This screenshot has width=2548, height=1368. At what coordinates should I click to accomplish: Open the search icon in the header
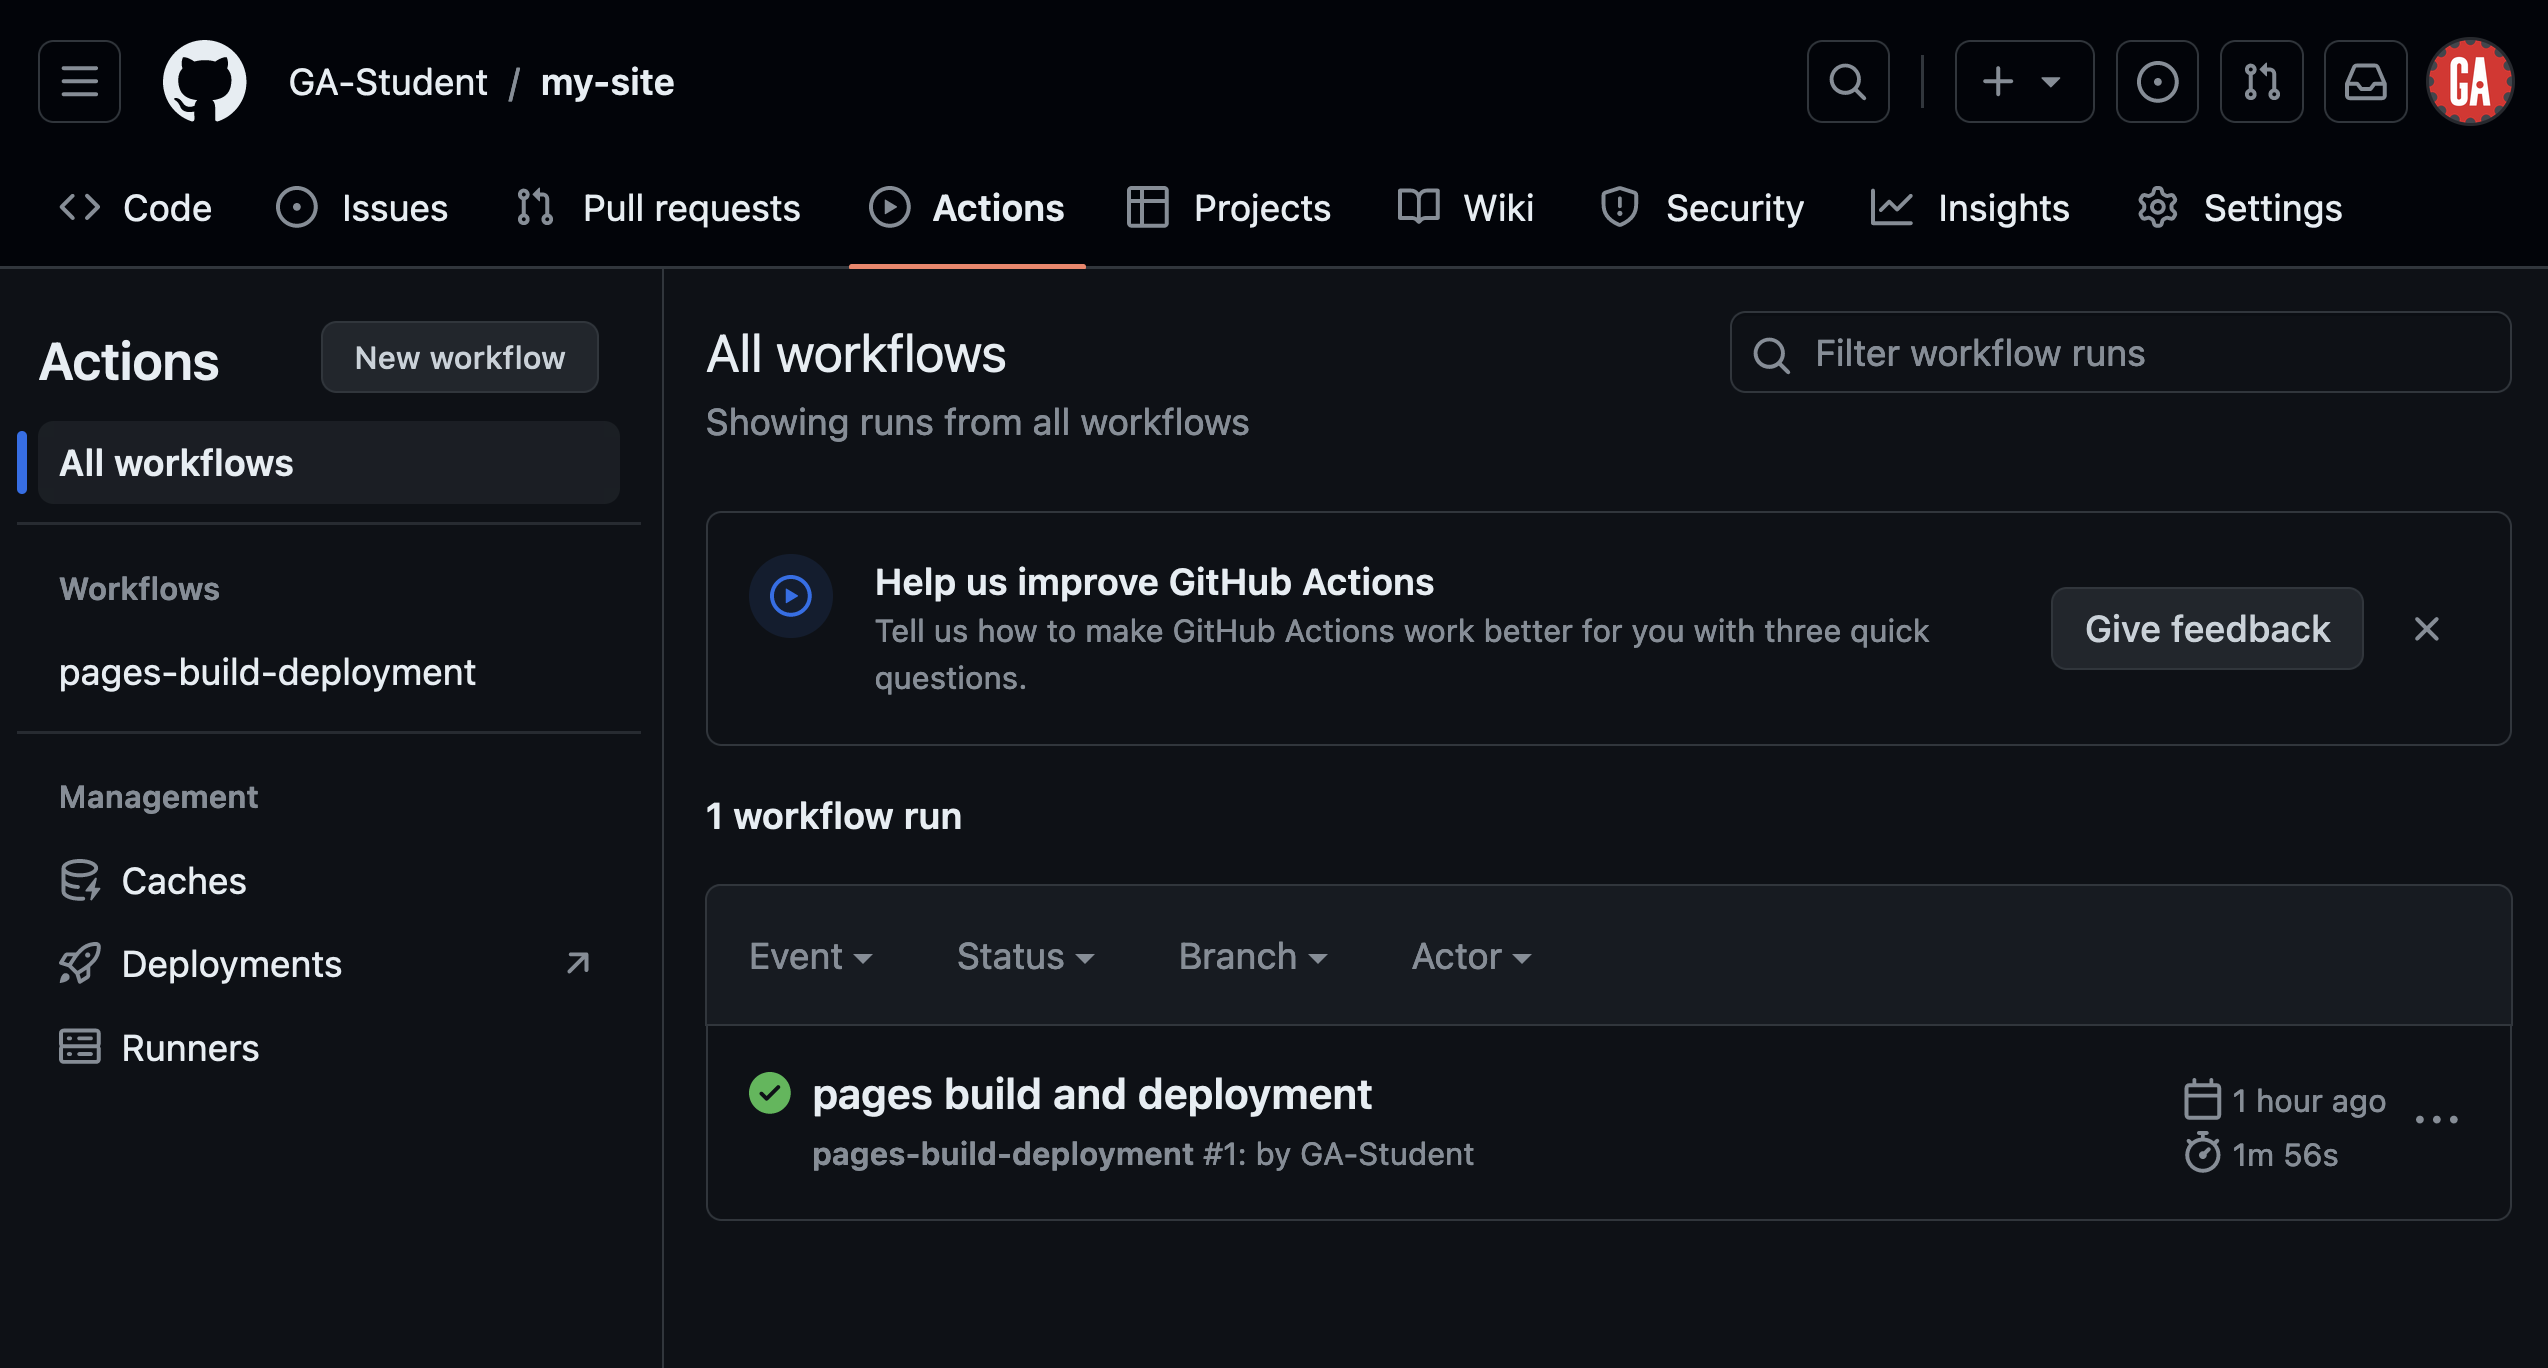coord(1846,81)
